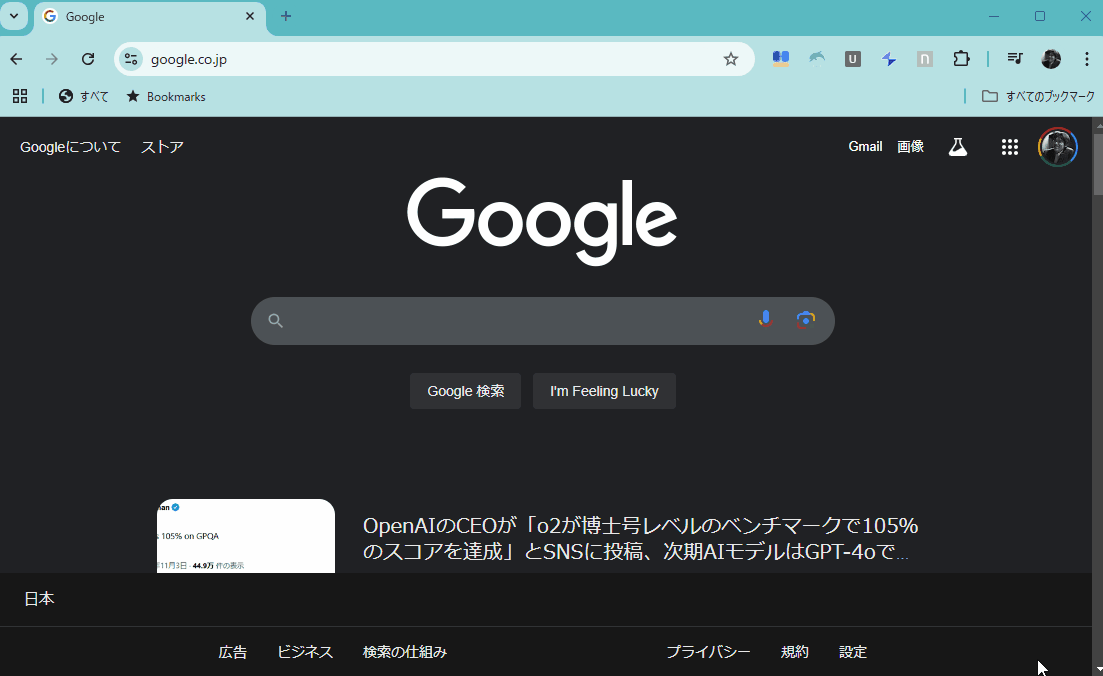
Task: Click the page vertical scrollbar thumb
Action: [x=1098, y=163]
